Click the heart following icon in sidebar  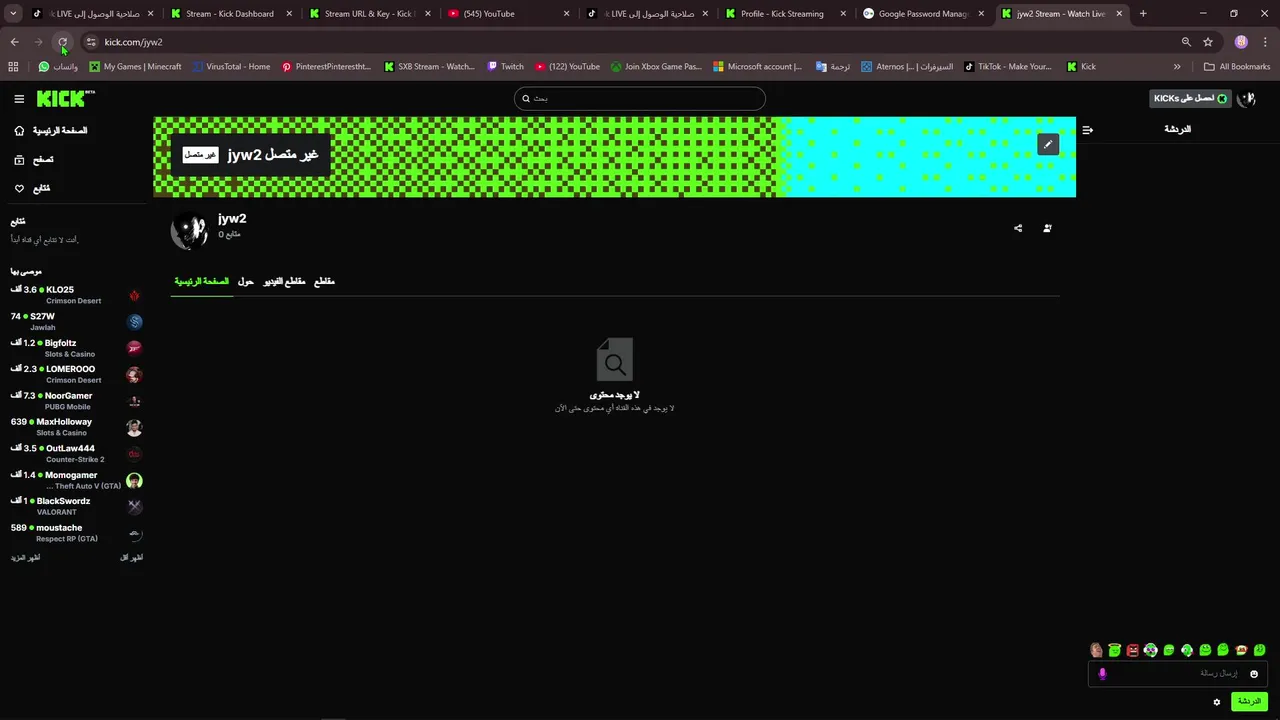(19, 188)
